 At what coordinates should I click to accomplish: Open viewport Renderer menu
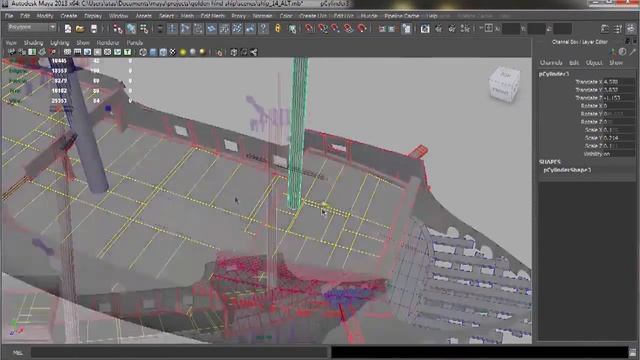click(108, 43)
